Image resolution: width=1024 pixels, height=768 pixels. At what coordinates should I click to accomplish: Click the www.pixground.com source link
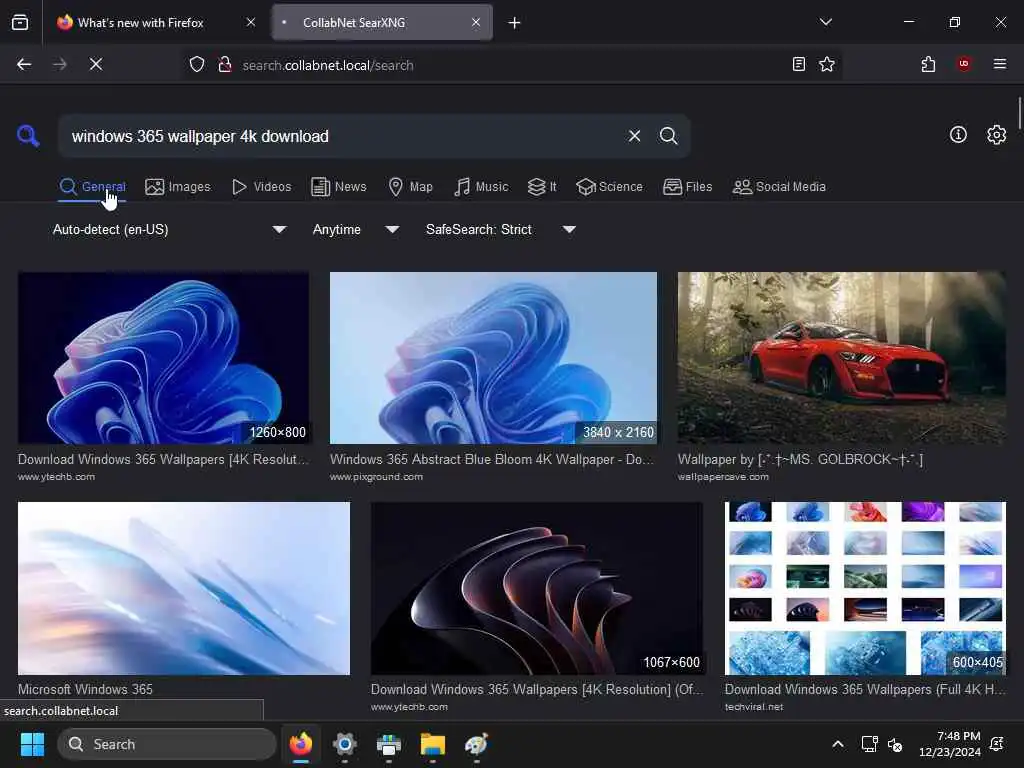pos(376,477)
